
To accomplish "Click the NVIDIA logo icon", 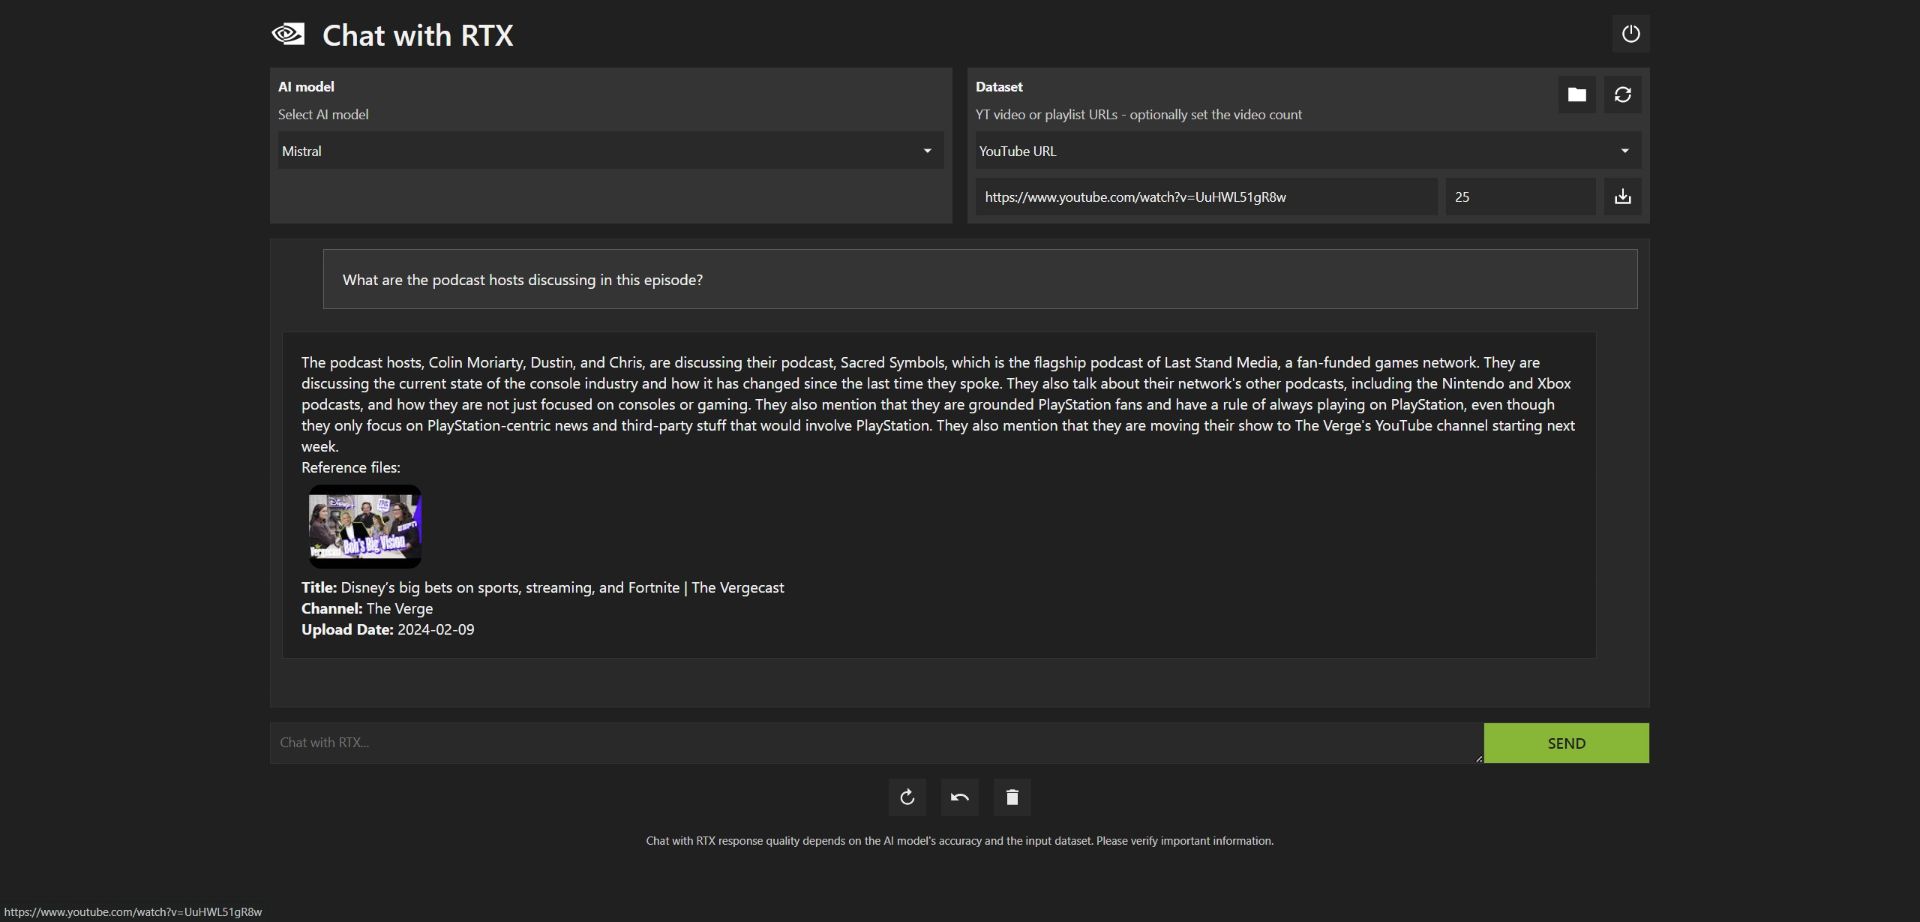I will [x=288, y=35].
